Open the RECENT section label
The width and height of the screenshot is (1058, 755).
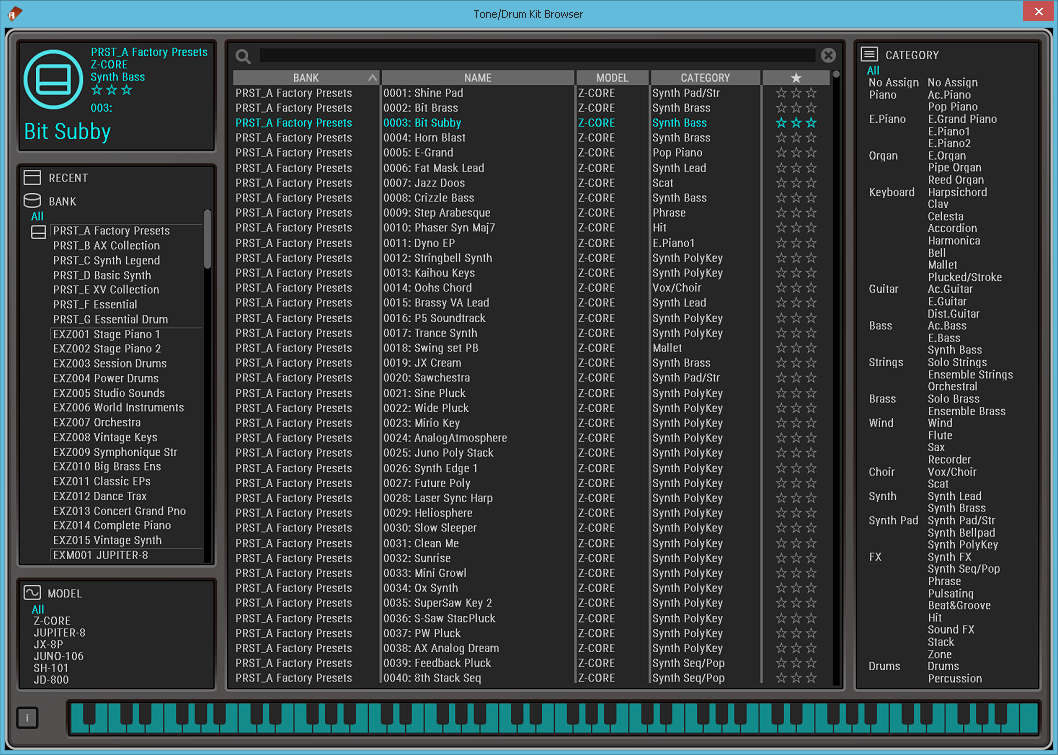68,178
